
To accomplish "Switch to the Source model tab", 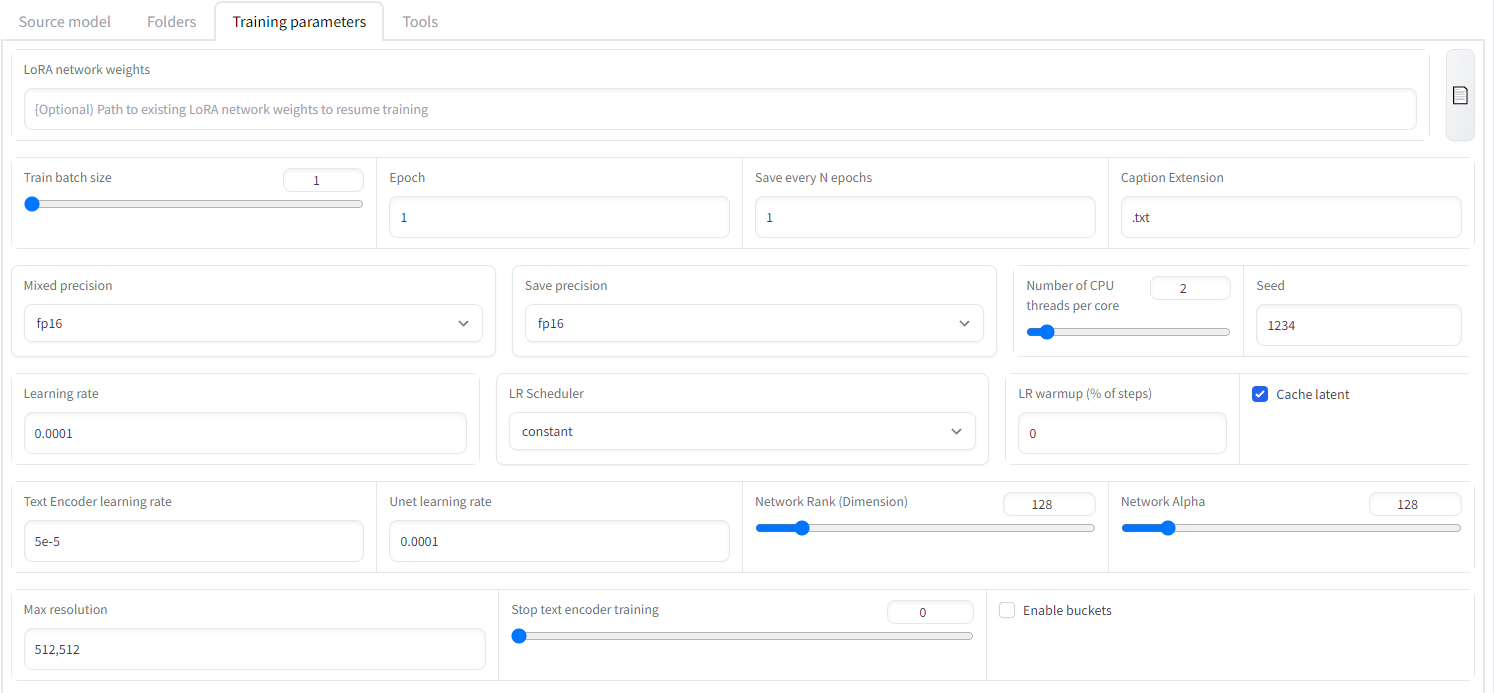I will click(x=64, y=21).
